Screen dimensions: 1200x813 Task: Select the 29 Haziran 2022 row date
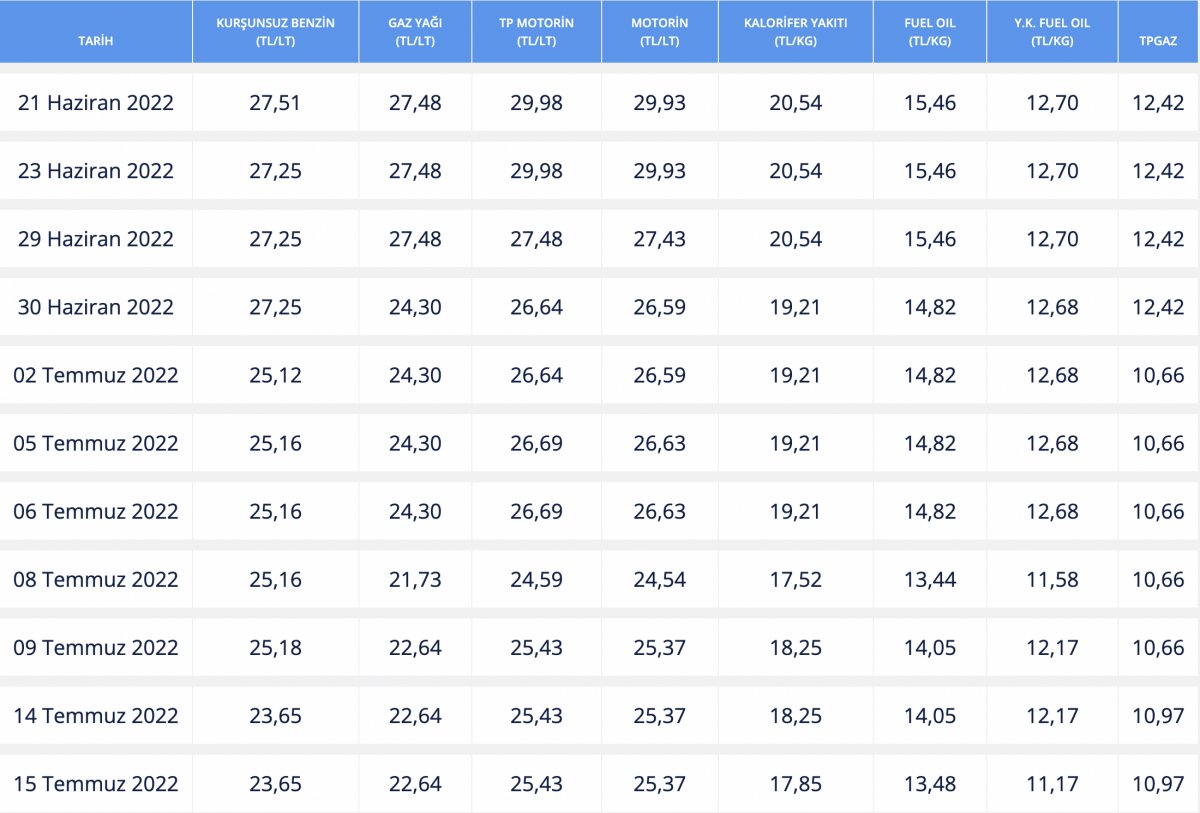click(96, 239)
